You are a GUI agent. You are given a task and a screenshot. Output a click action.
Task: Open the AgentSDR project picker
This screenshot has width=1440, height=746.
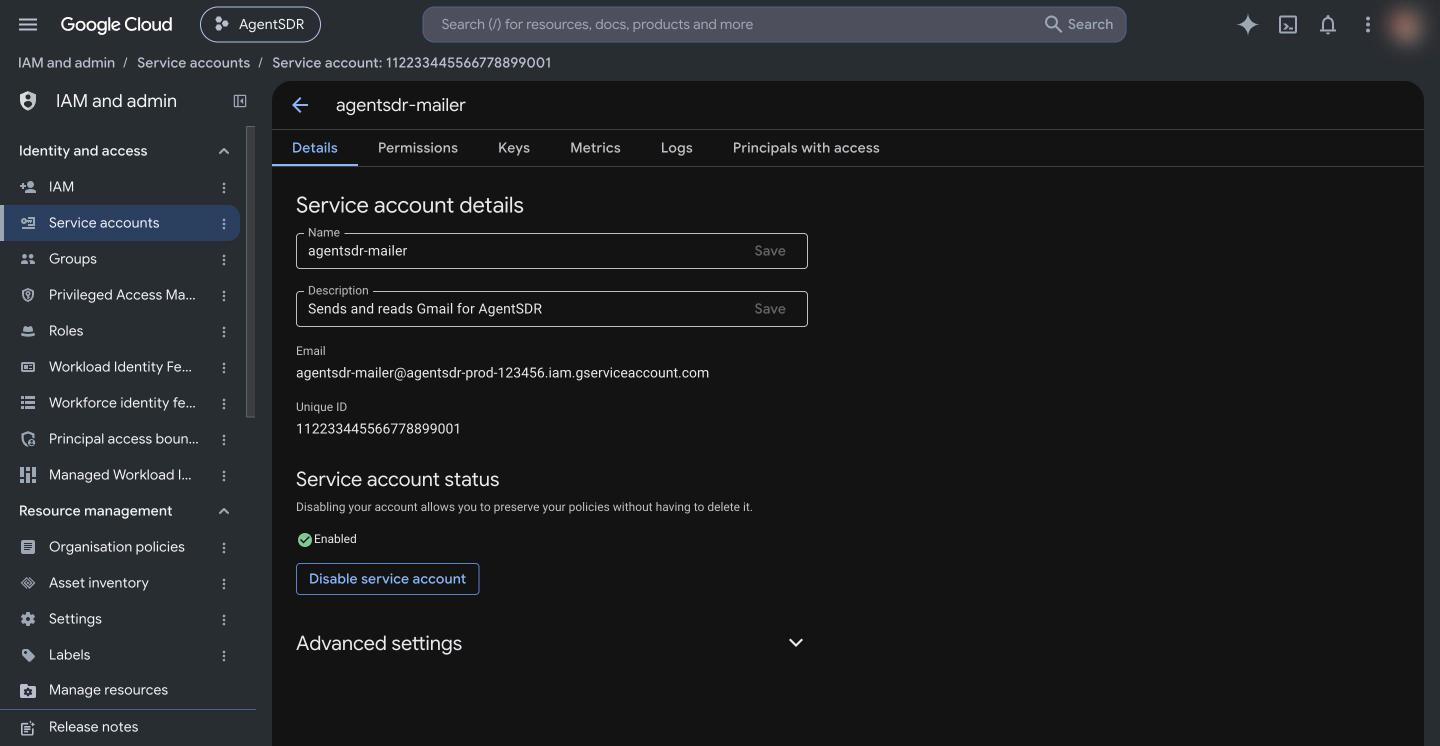tap(260, 24)
